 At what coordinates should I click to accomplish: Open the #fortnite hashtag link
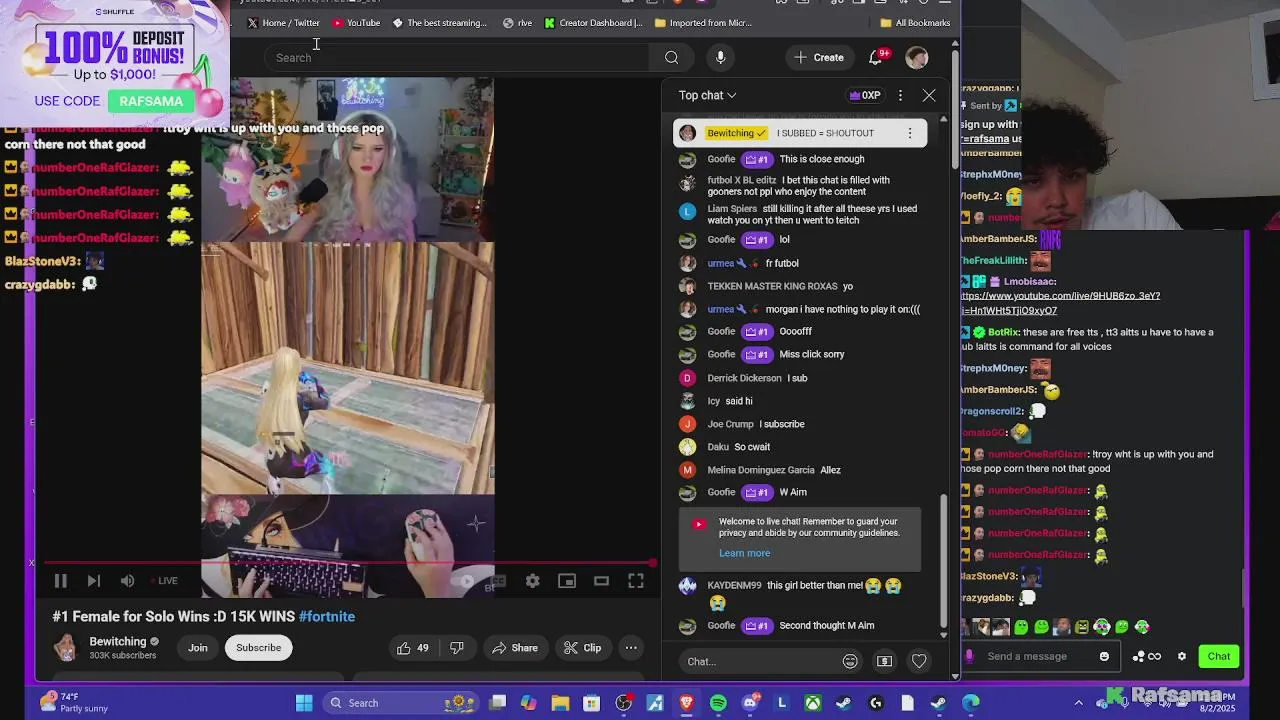click(327, 617)
